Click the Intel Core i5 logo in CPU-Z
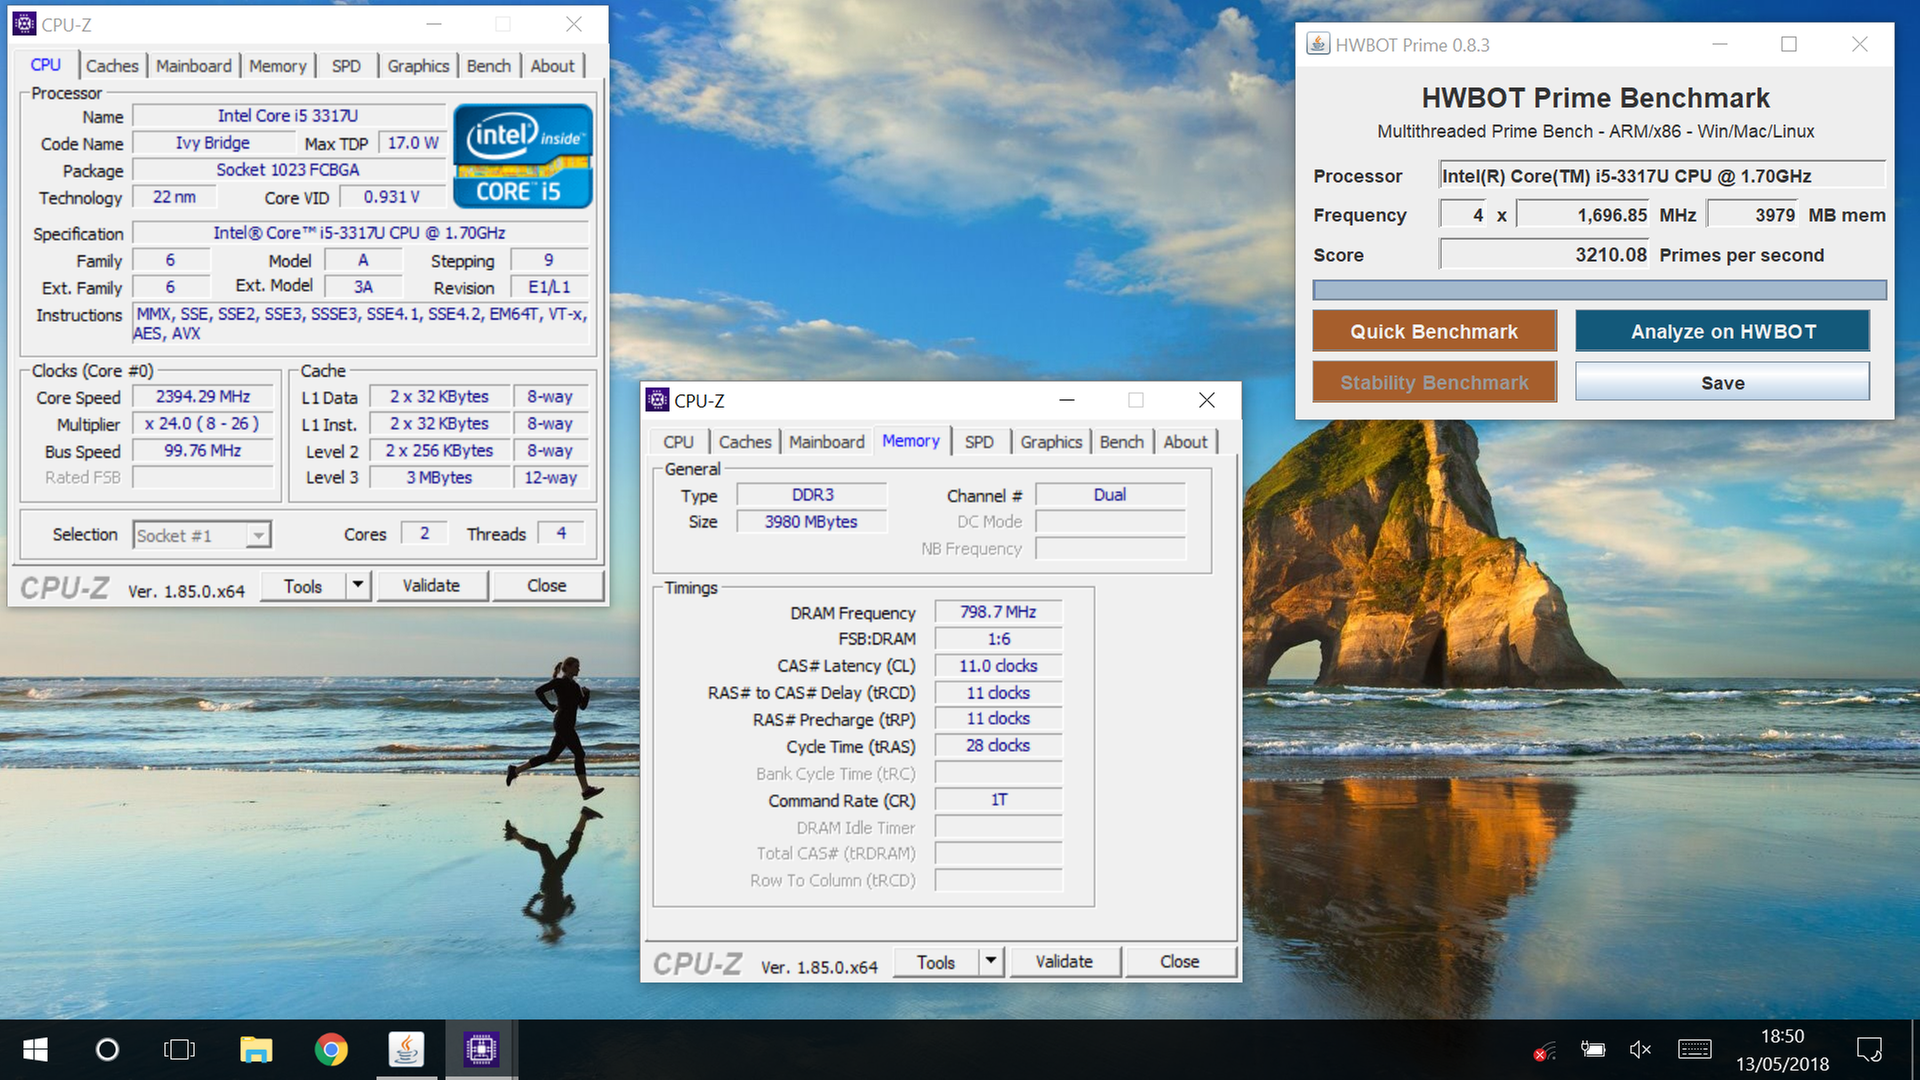The width and height of the screenshot is (1920, 1080). [x=523, y=156]
